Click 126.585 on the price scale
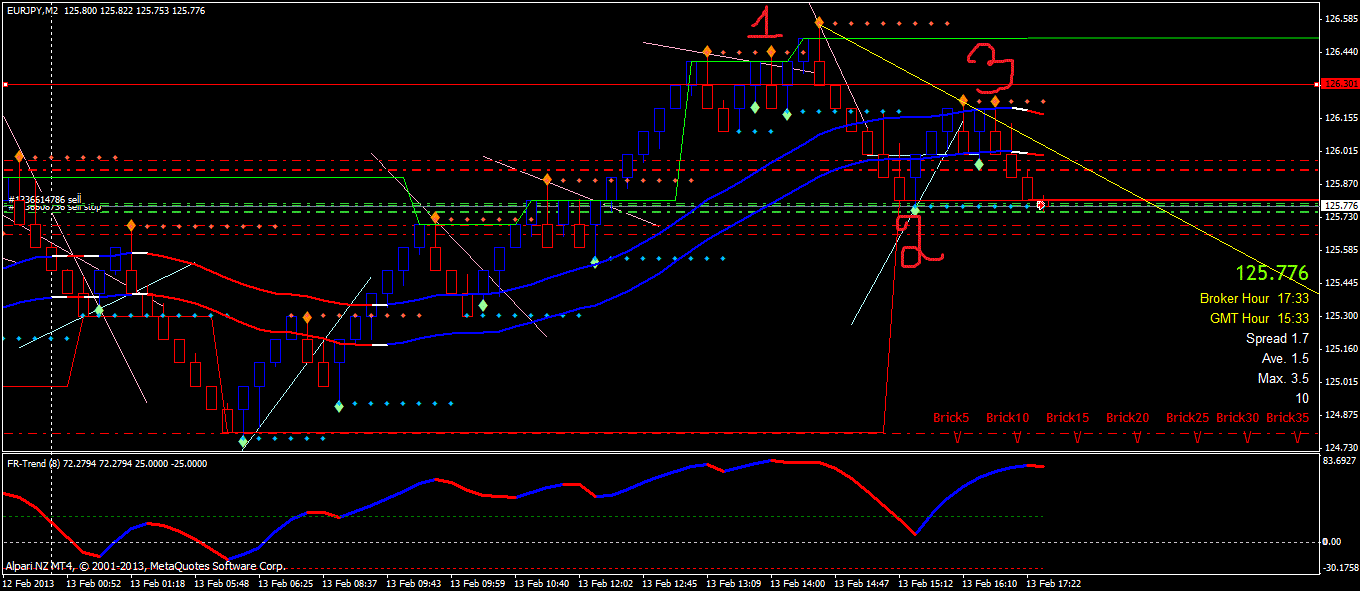Screen dimensions: 1360x591 (1340, 19)
